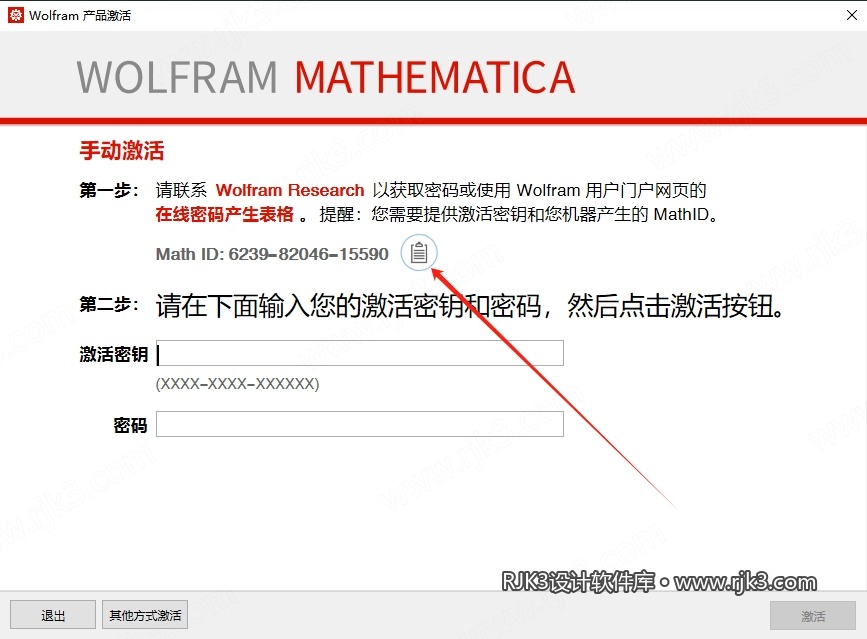Click the 密码 field label
Viewport: 867px width, 639px height.
(130, 425)
